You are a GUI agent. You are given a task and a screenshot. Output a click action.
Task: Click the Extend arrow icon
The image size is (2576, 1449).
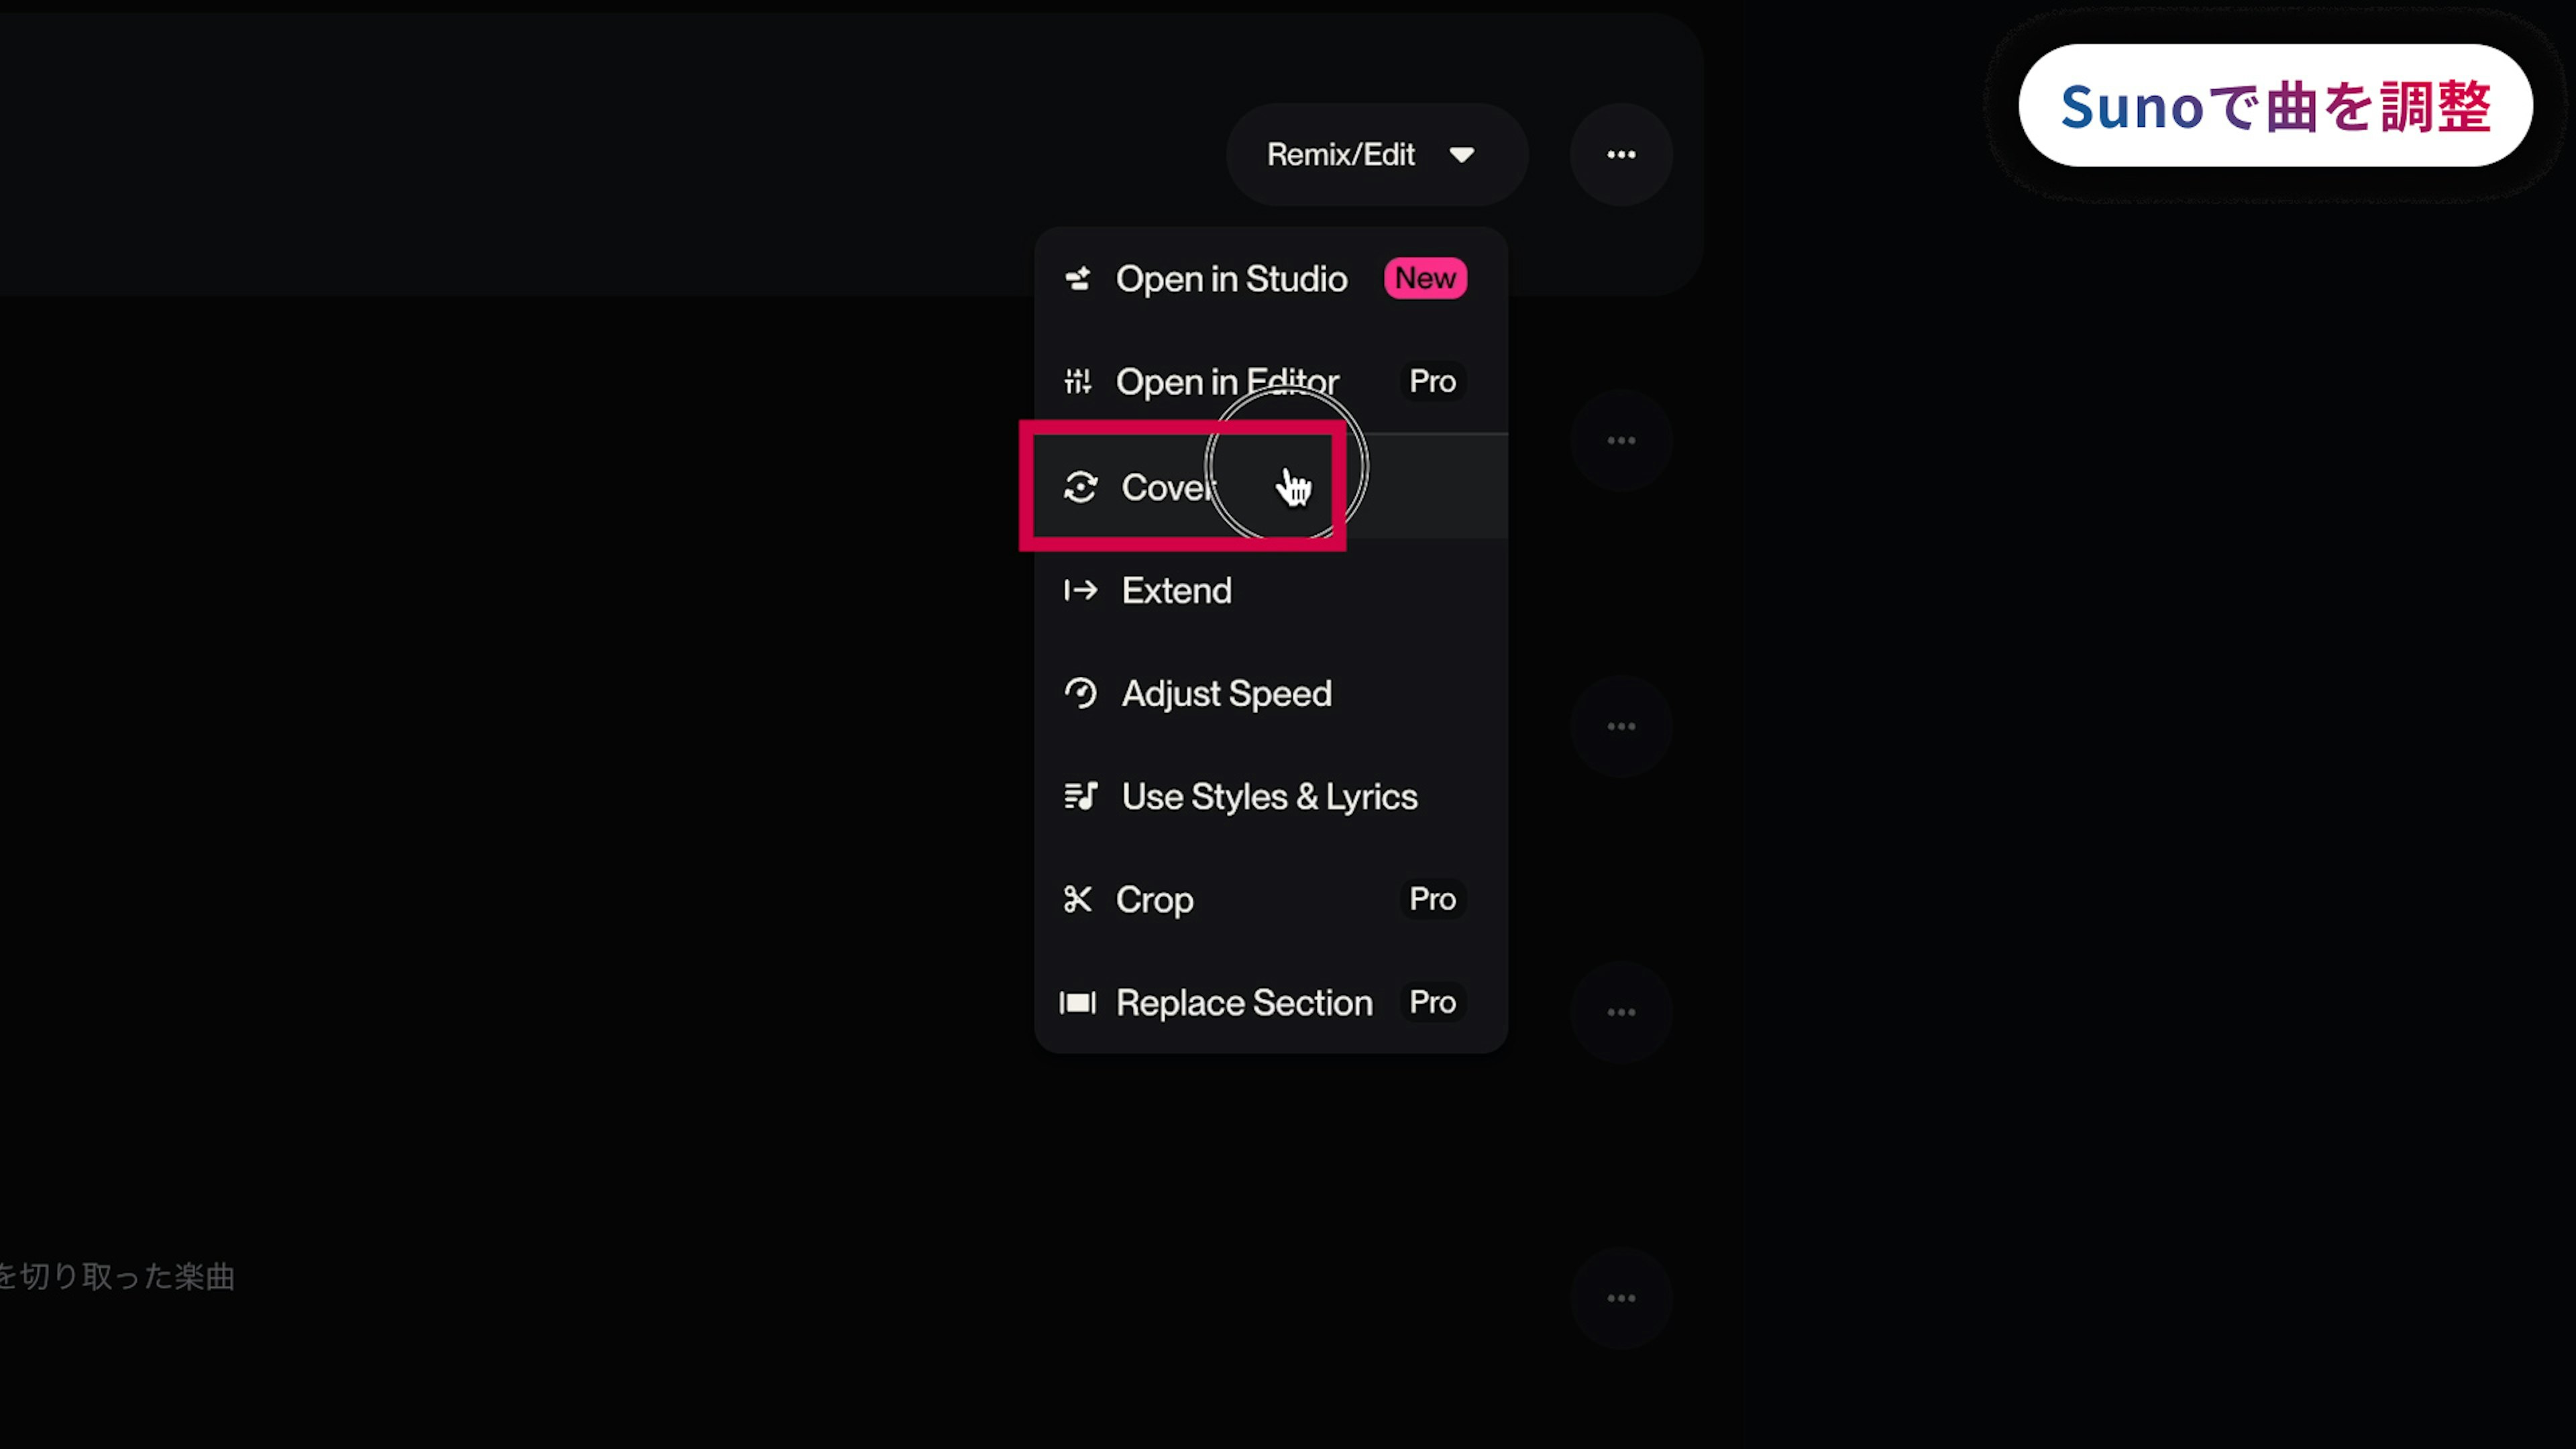pos(1080,590)
